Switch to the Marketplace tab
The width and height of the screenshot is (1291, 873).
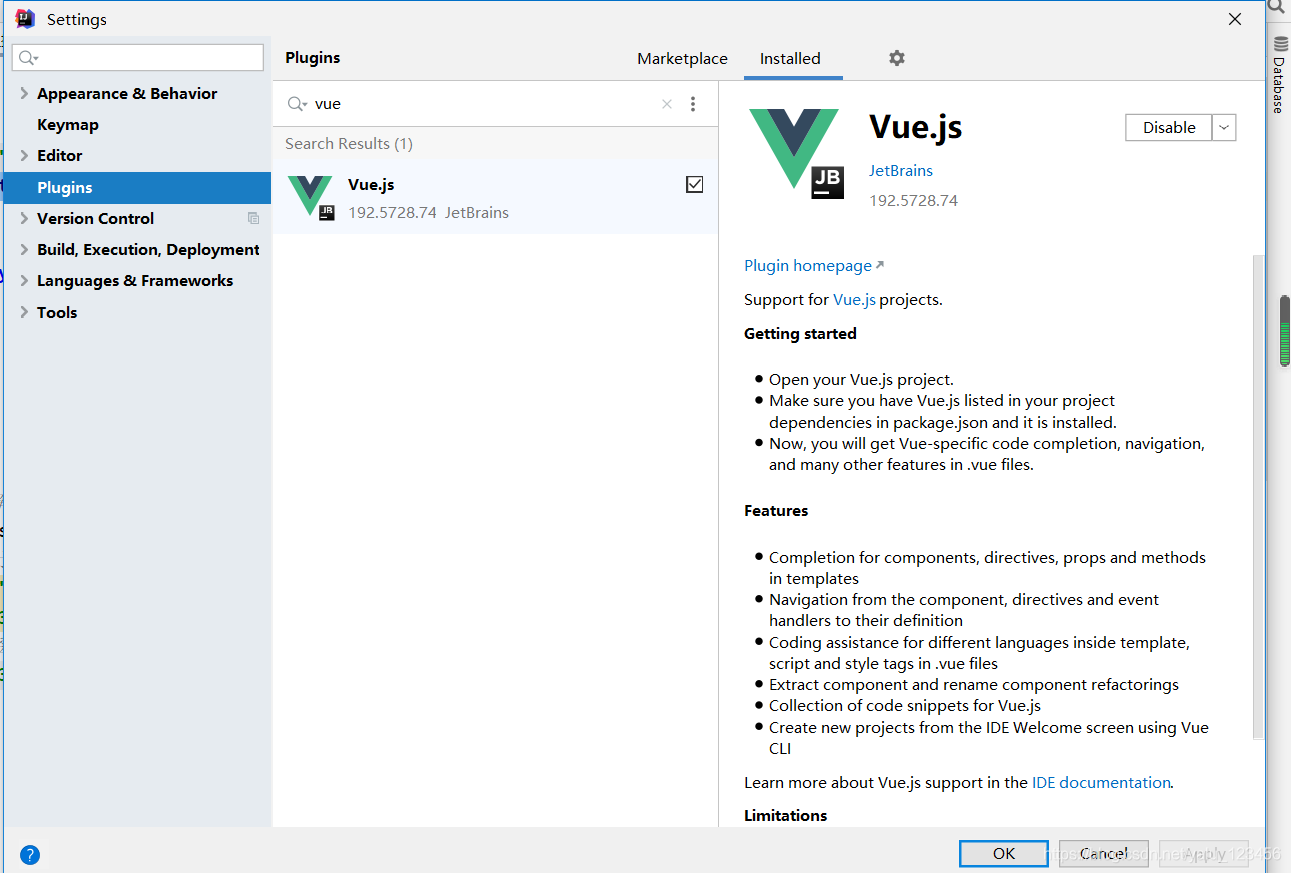click(x=682, y=59)
